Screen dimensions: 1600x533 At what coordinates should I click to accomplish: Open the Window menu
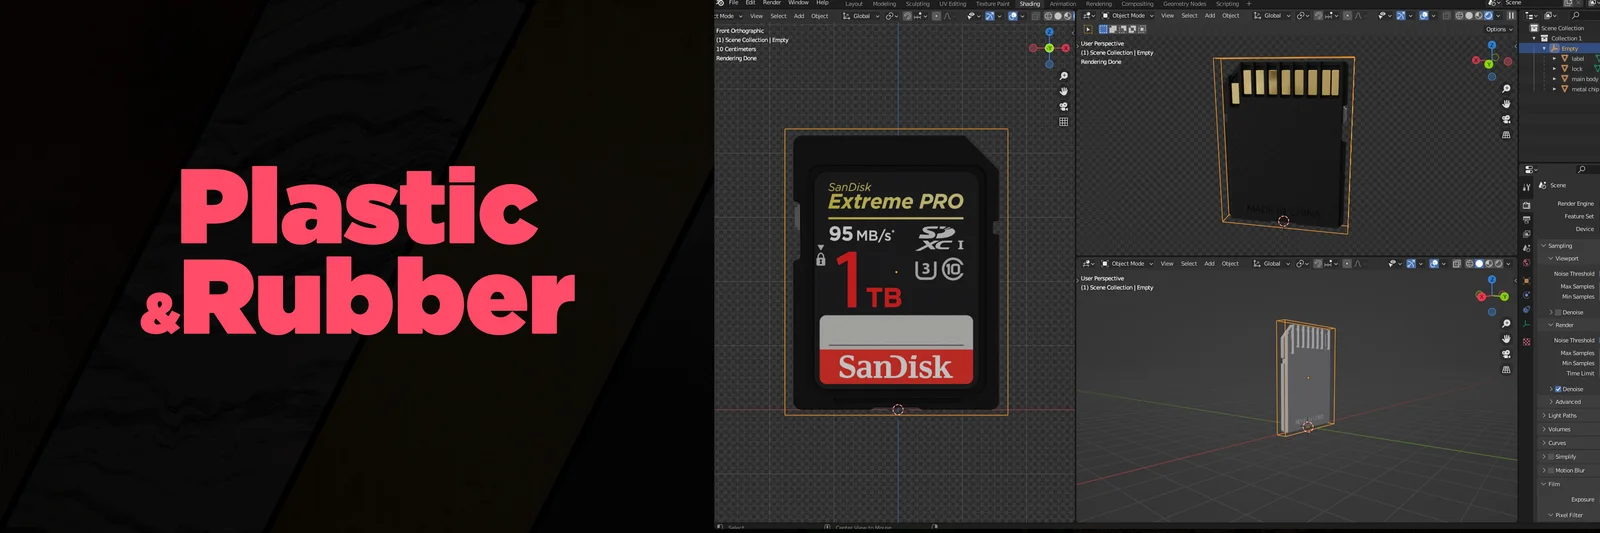[x=798, y=3]
